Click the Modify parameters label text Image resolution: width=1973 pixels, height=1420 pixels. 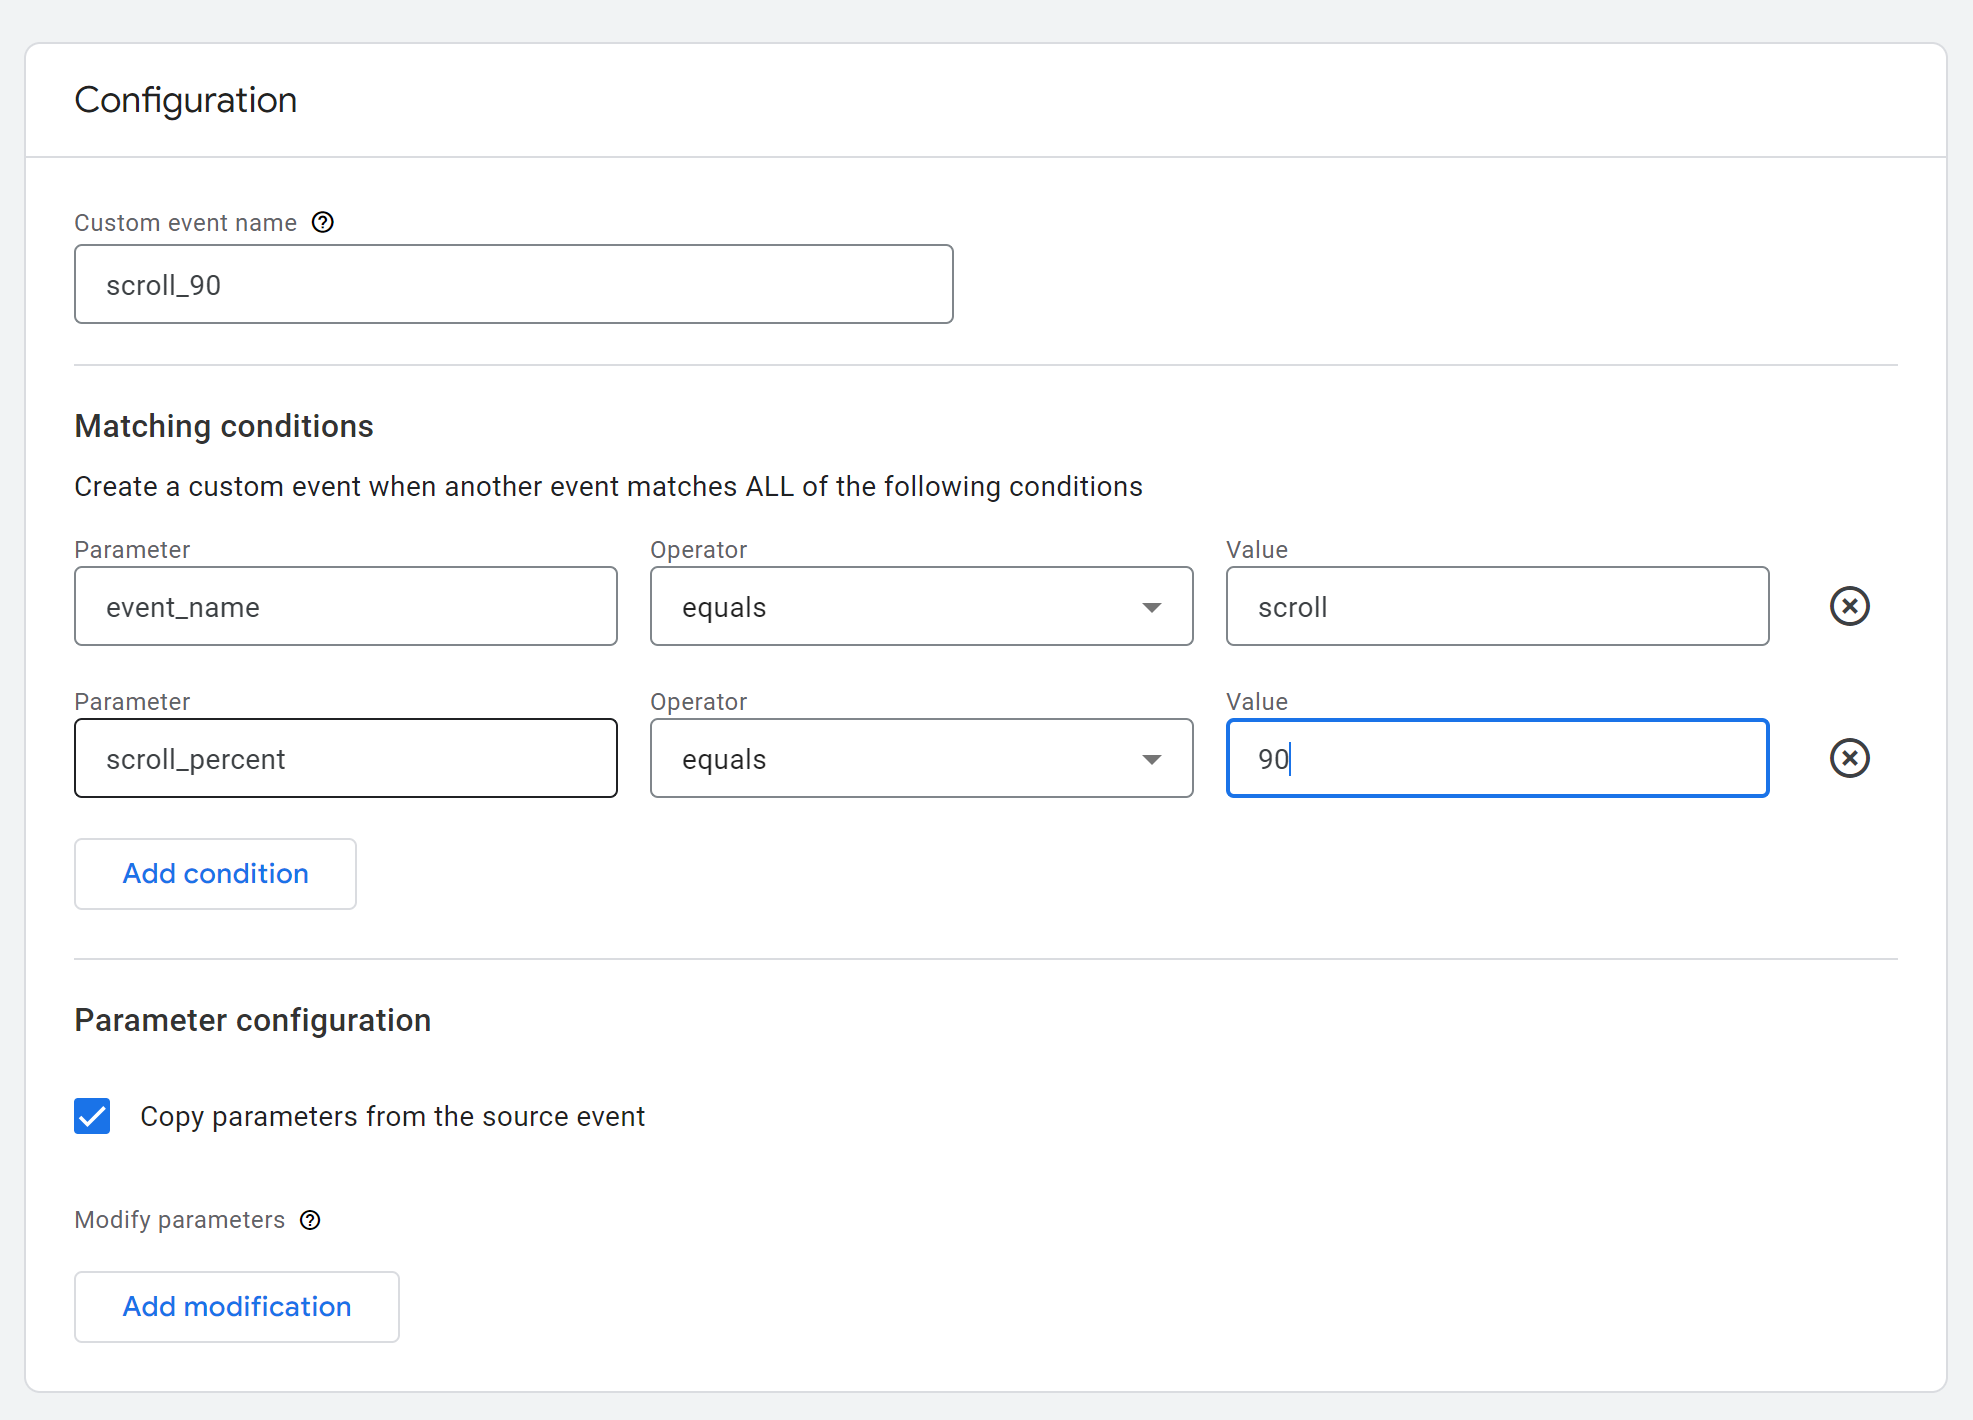(x=180, y=1220)
